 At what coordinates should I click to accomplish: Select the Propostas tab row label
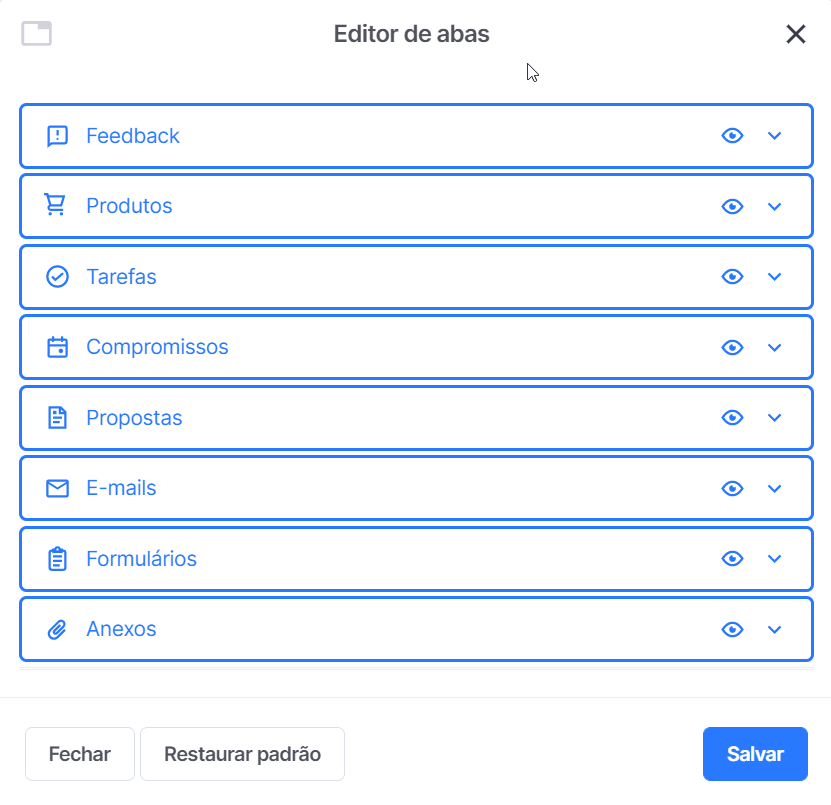pyautogui.click(x=134, y=418)
